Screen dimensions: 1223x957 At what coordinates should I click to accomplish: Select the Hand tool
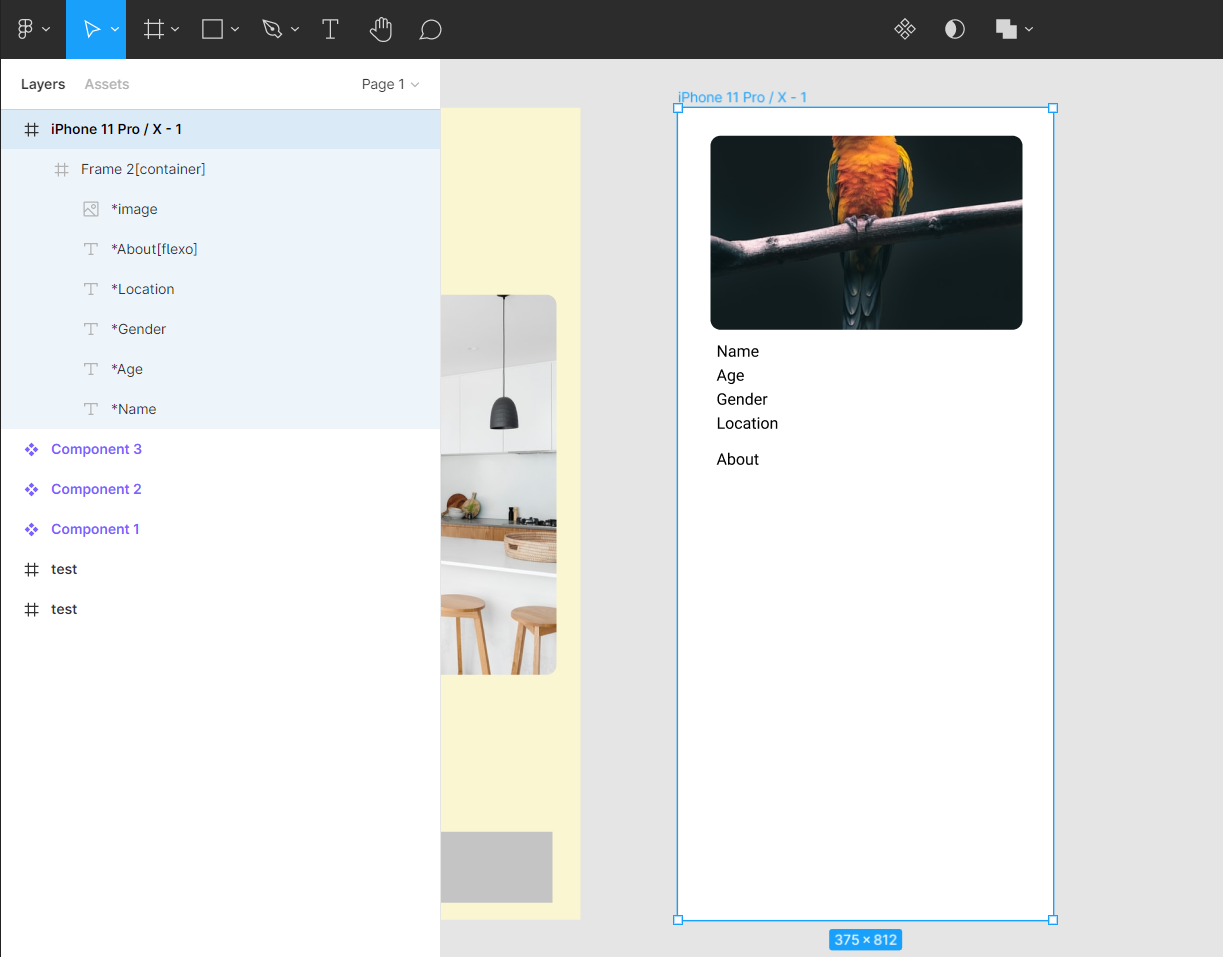coord(381,30)
